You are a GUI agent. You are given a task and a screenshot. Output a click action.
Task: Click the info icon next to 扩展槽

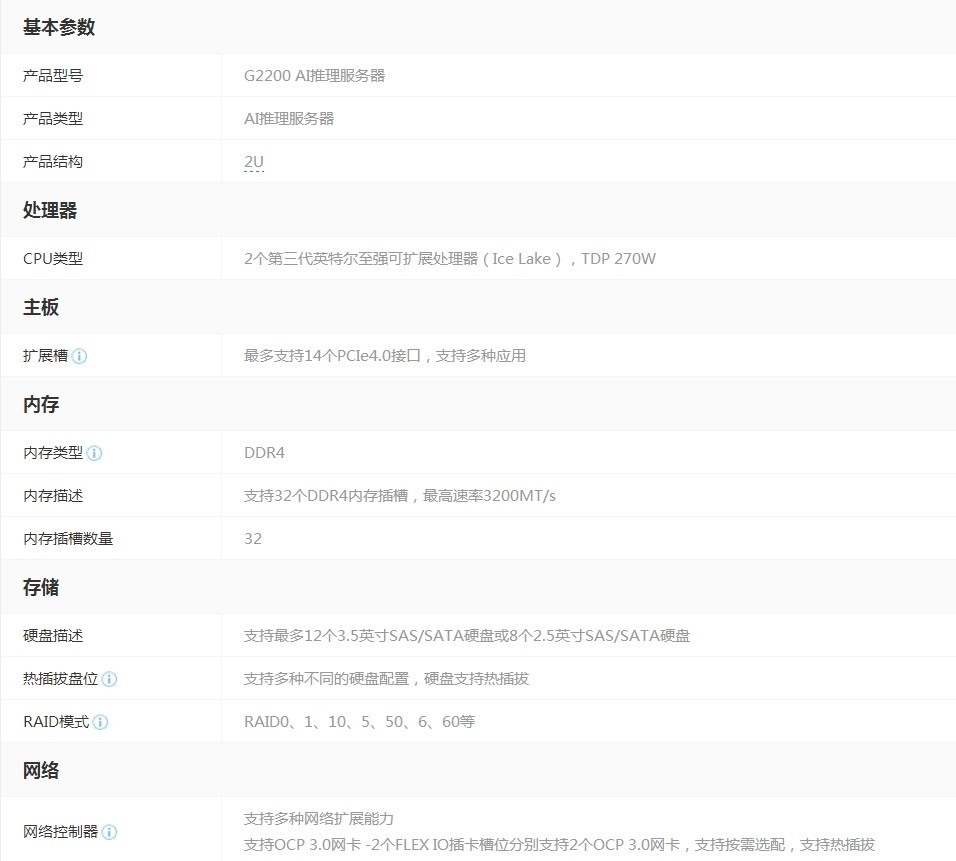click(79, 356)
